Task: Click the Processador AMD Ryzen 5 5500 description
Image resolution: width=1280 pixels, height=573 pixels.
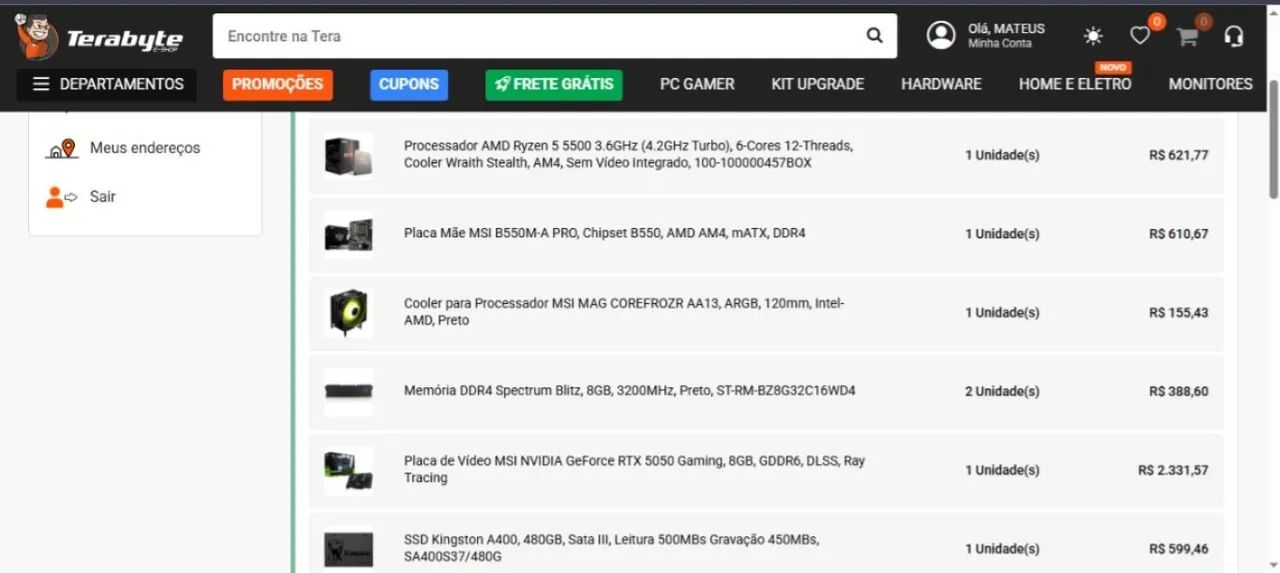Action: point(628,154)
